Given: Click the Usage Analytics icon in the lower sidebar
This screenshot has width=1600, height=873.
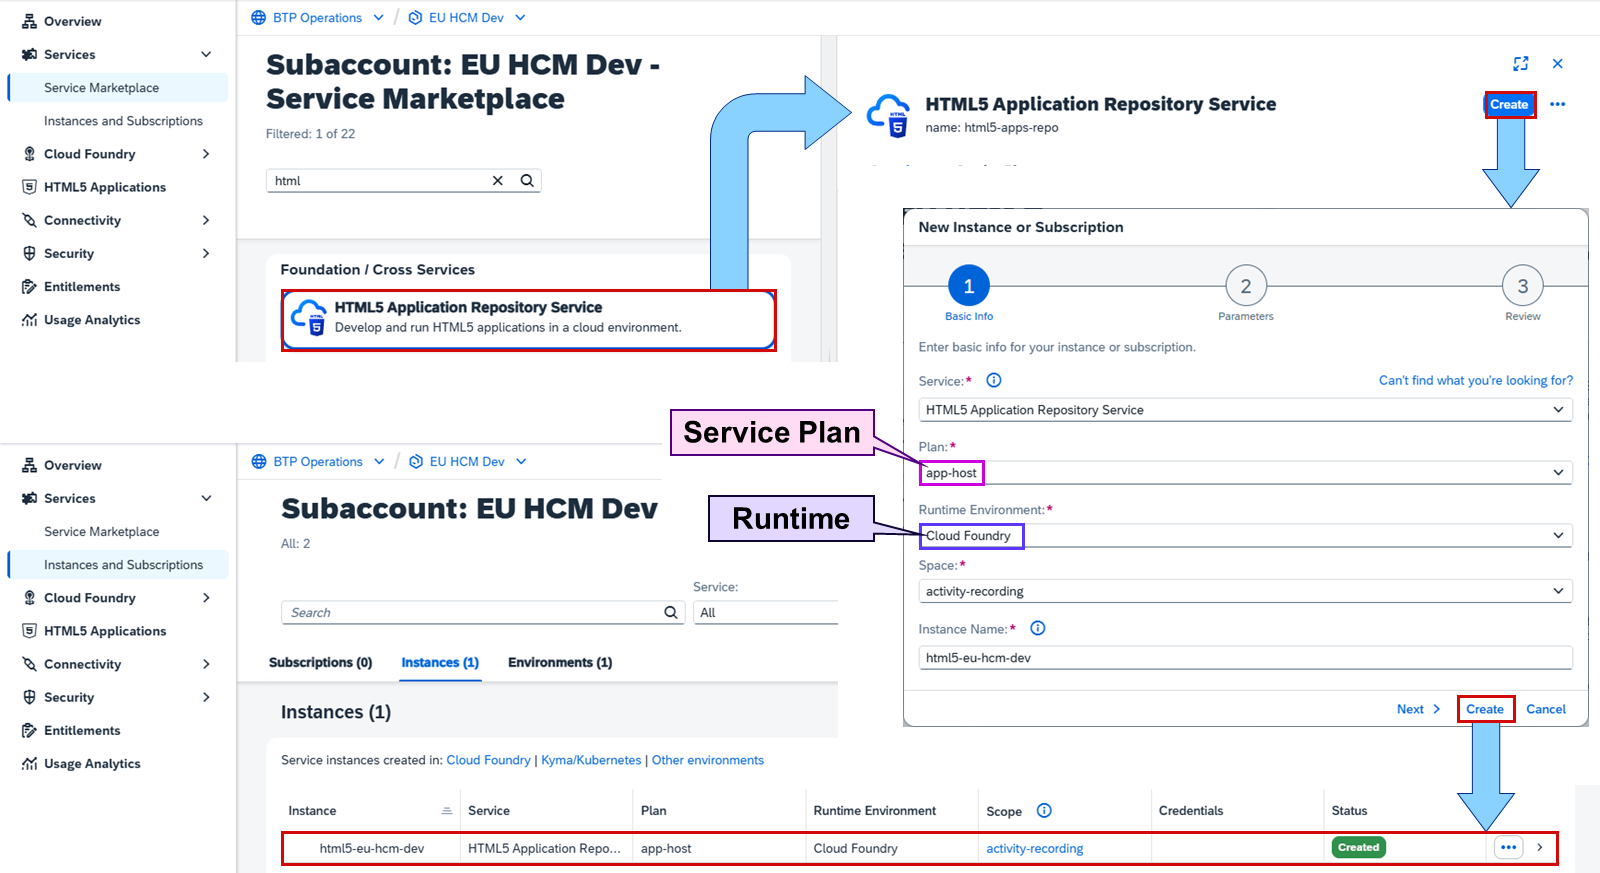Looking at the screenshot, I should (29, 764).
